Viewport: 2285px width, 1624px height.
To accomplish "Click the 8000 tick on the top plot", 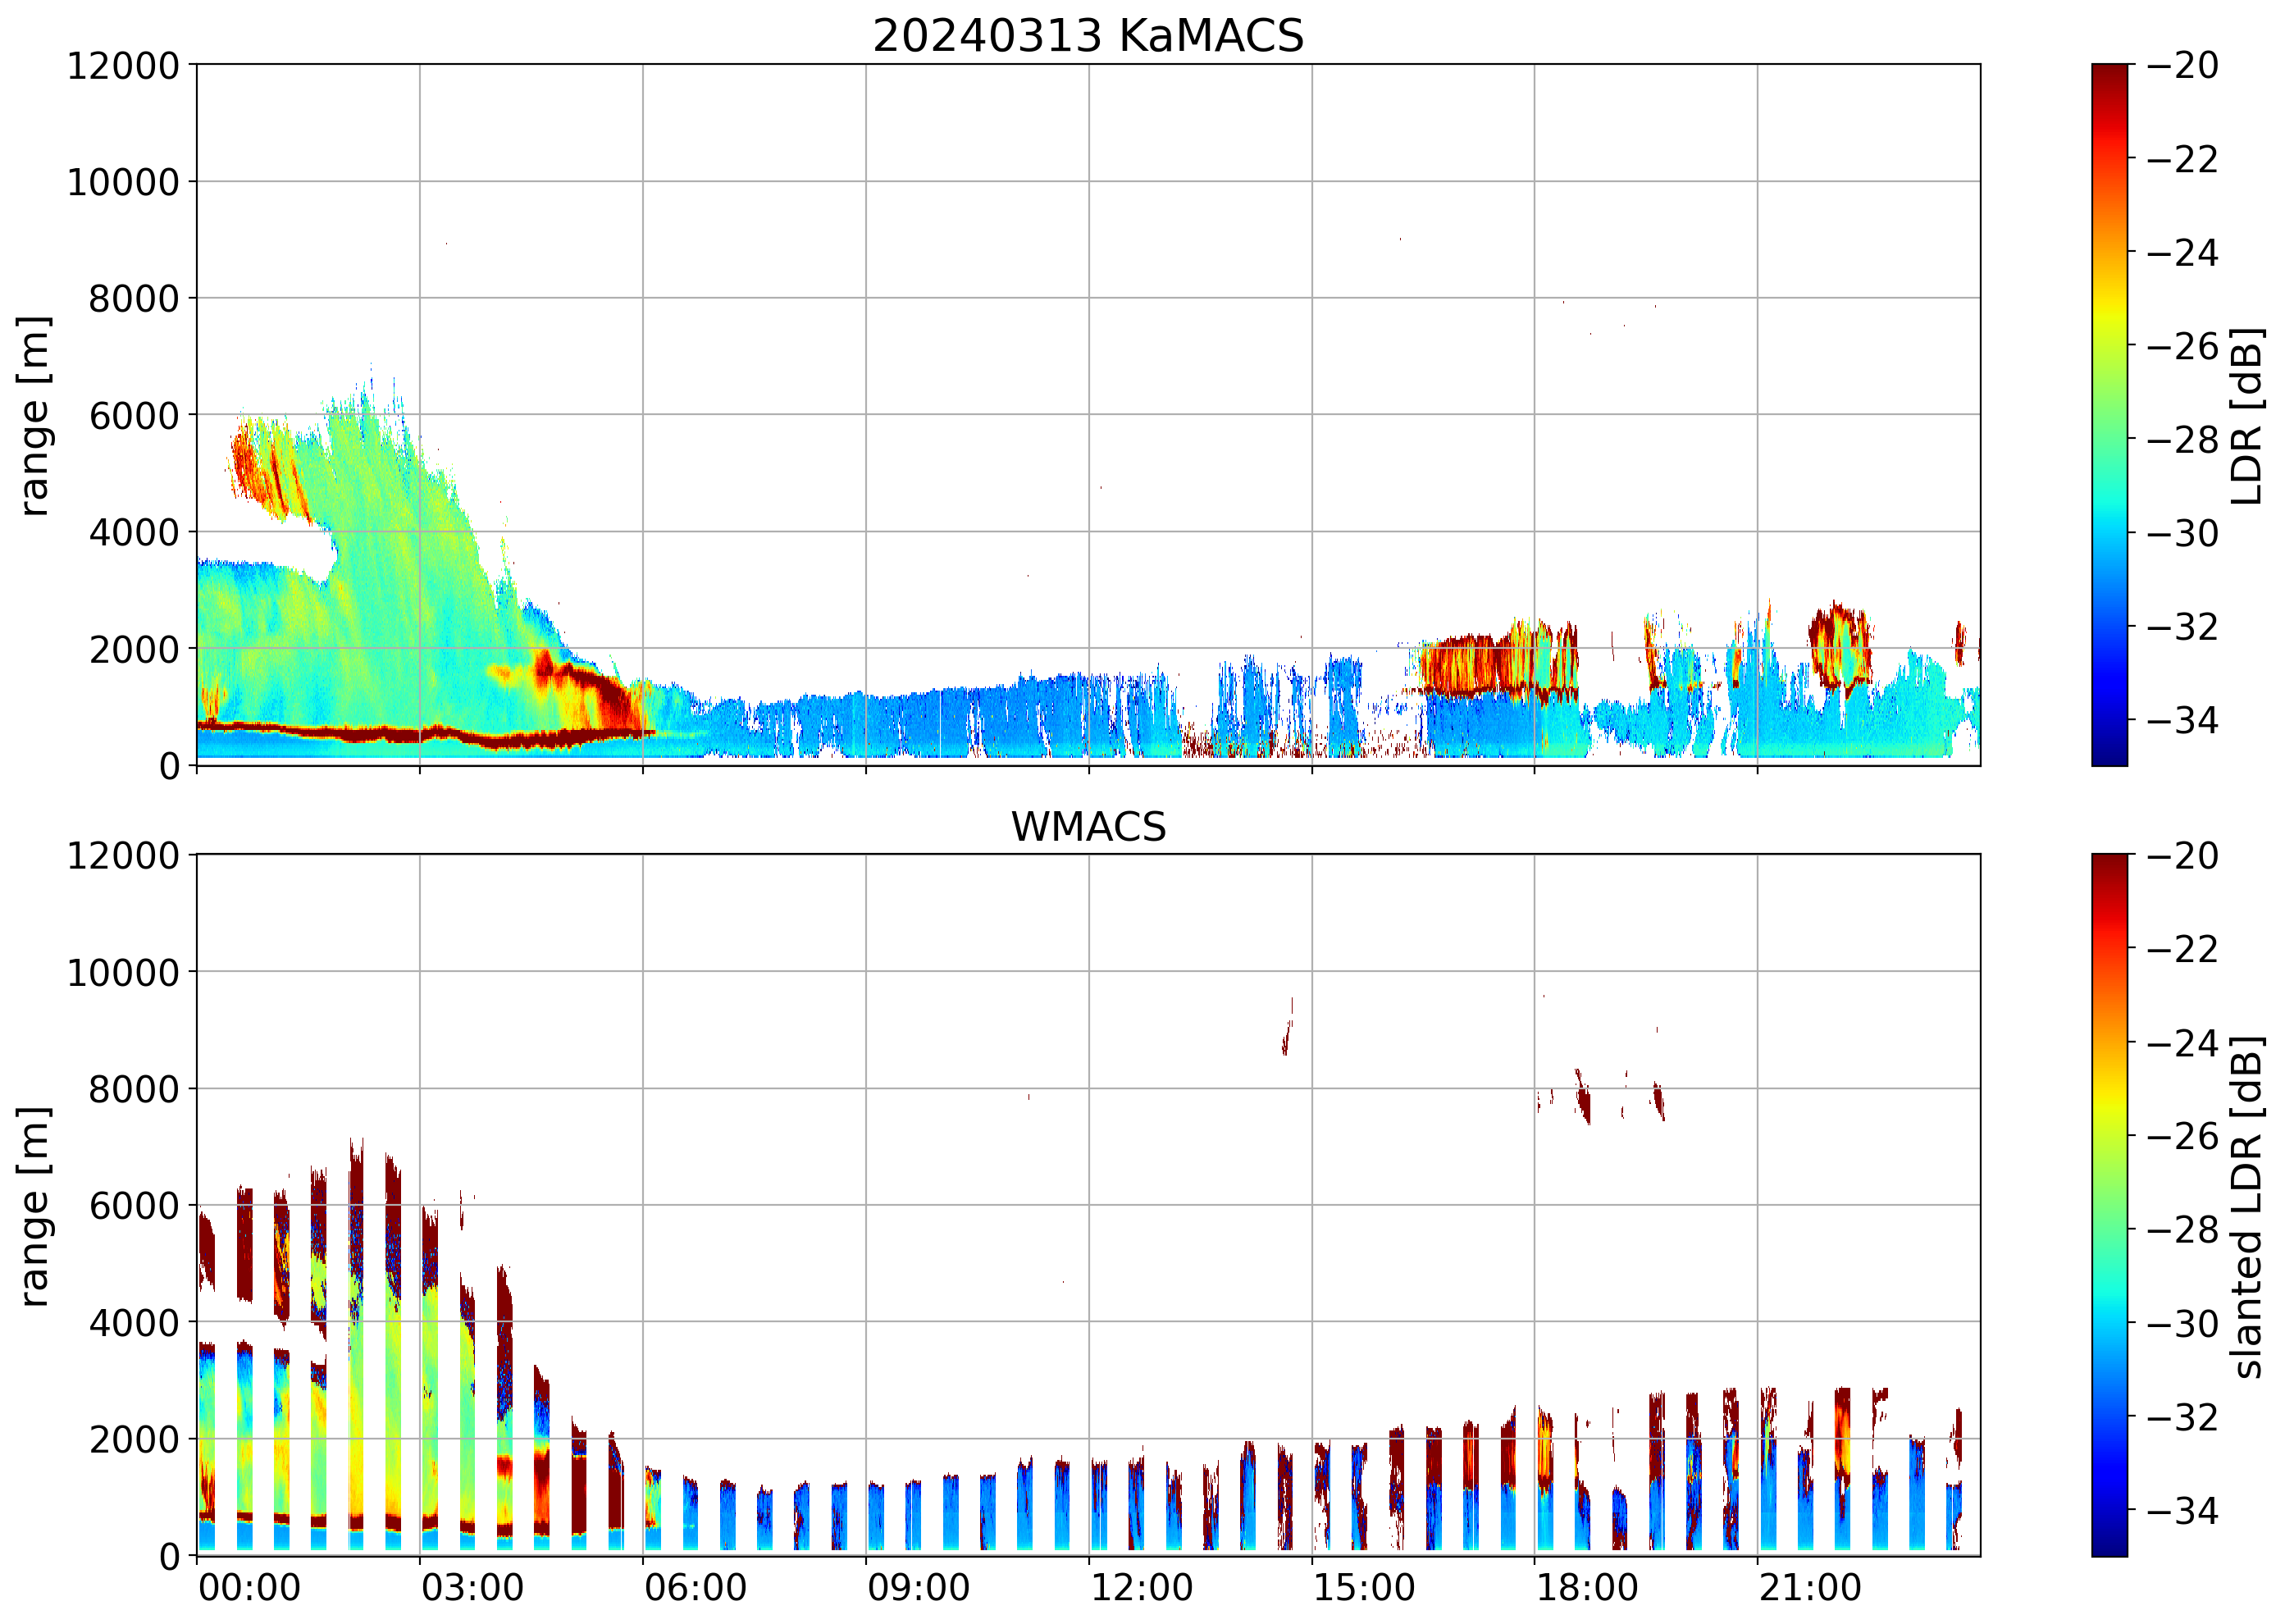I will (134, 299).
